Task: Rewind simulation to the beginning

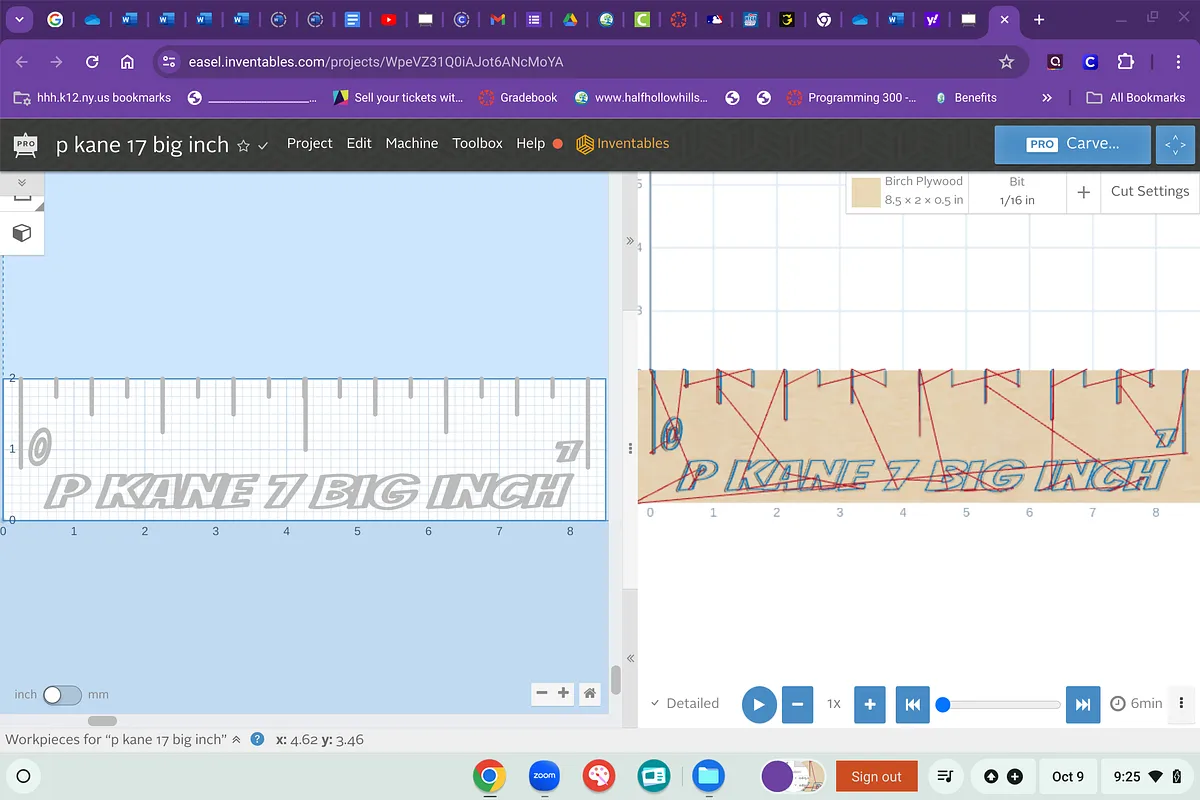Action: 912,704
